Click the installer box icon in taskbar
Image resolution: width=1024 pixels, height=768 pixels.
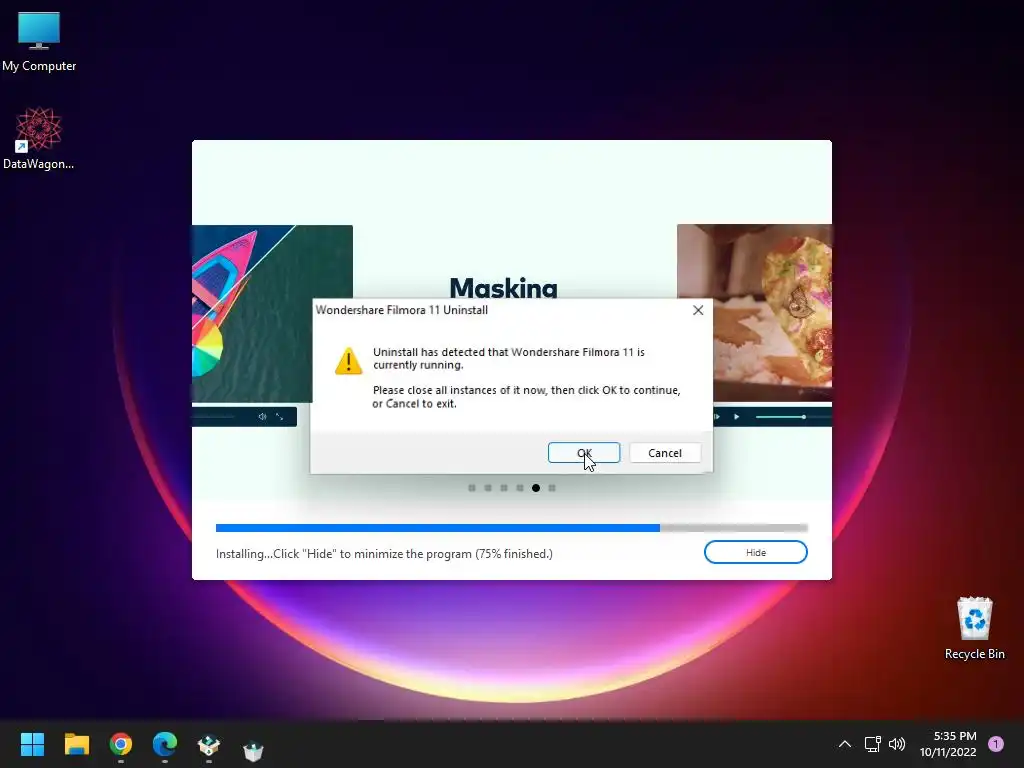tap(209, 744)
